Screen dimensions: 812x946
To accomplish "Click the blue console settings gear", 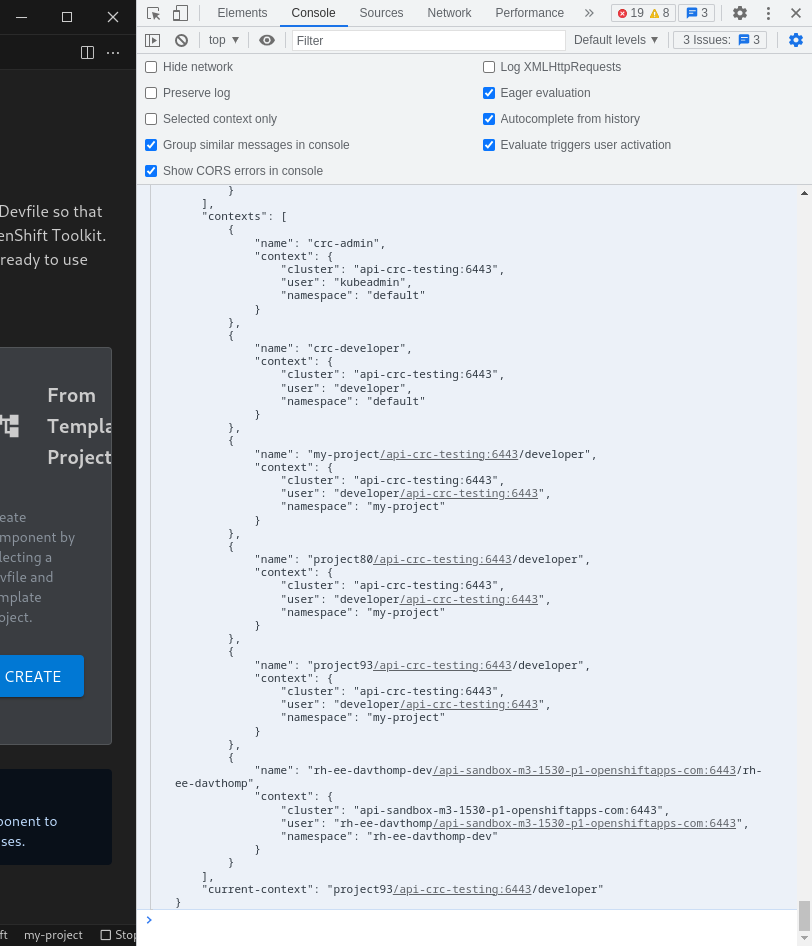I will point(796,40).
